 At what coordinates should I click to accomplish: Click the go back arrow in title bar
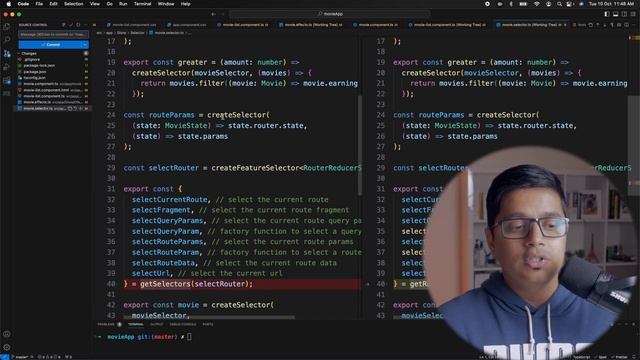pos(213,14)
